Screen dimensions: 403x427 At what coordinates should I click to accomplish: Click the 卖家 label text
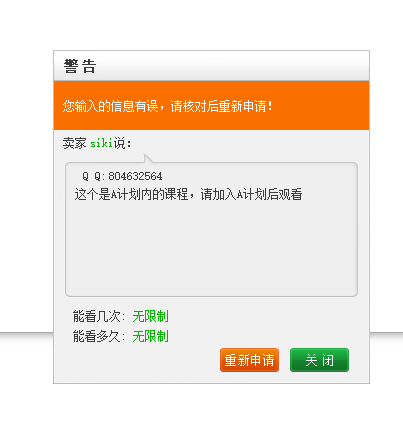74,143
